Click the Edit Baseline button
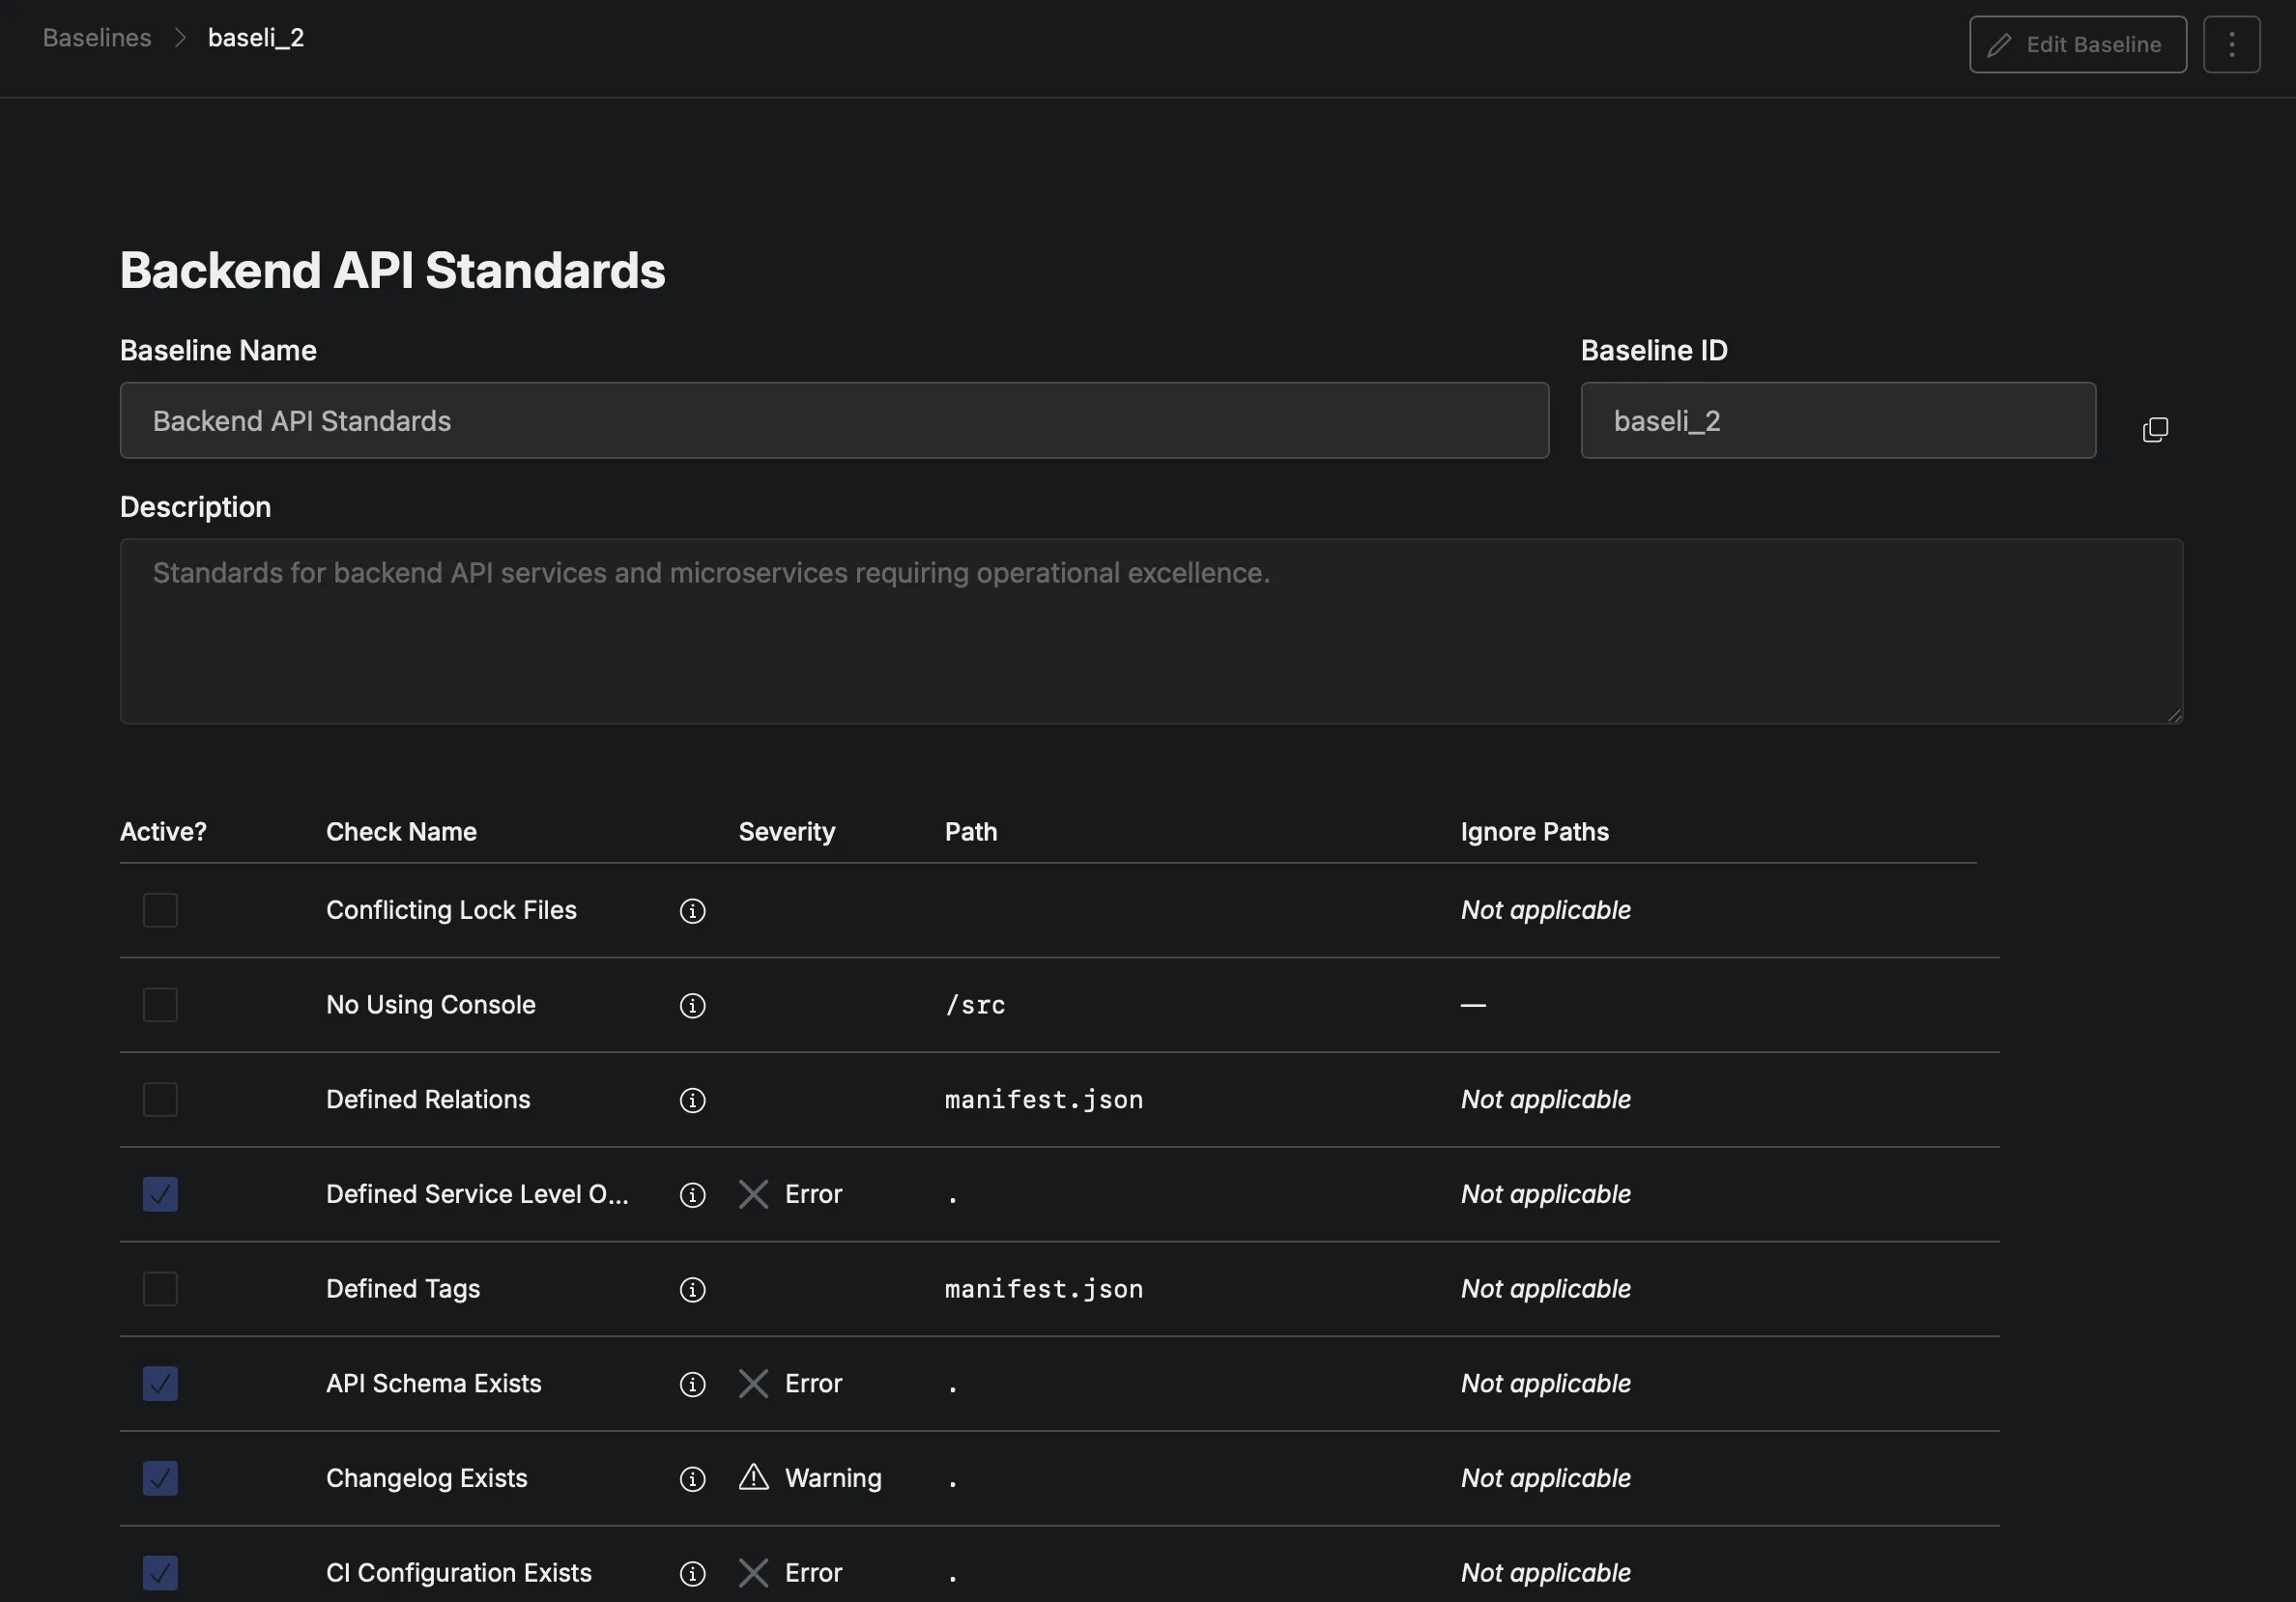 tap(2077, 44)
